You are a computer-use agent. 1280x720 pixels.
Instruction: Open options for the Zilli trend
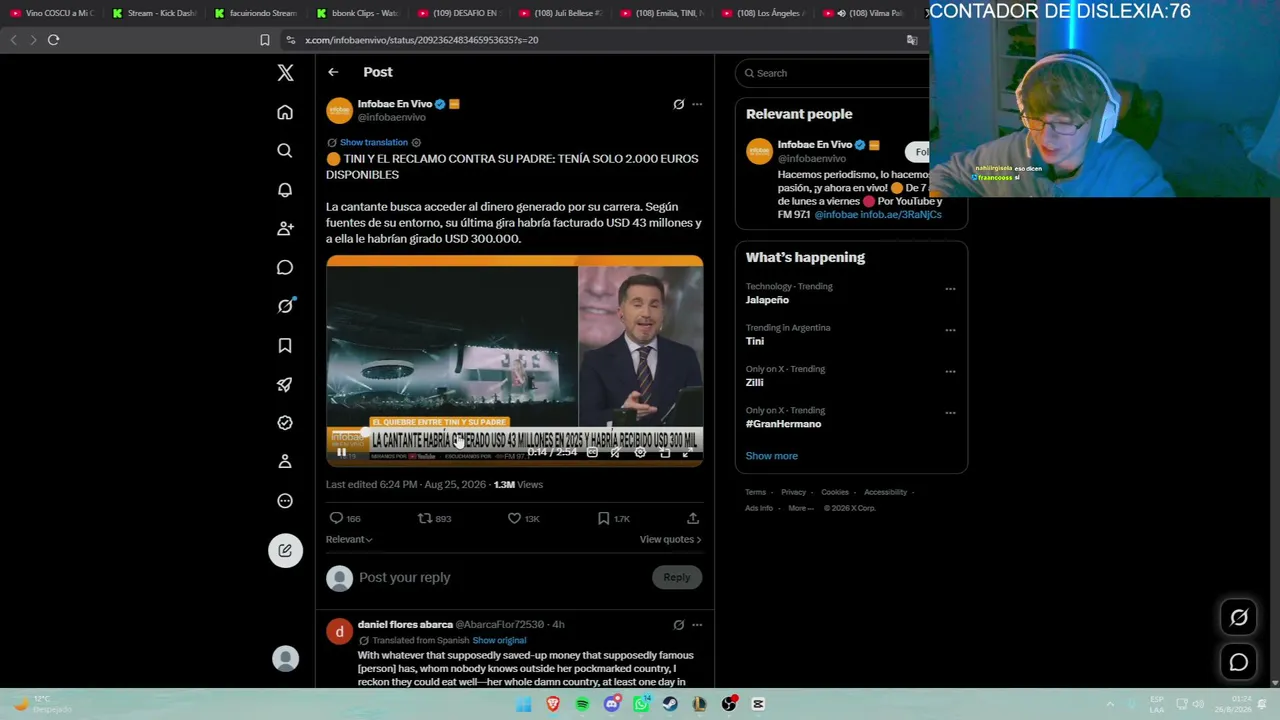click(x=950, y=372)
